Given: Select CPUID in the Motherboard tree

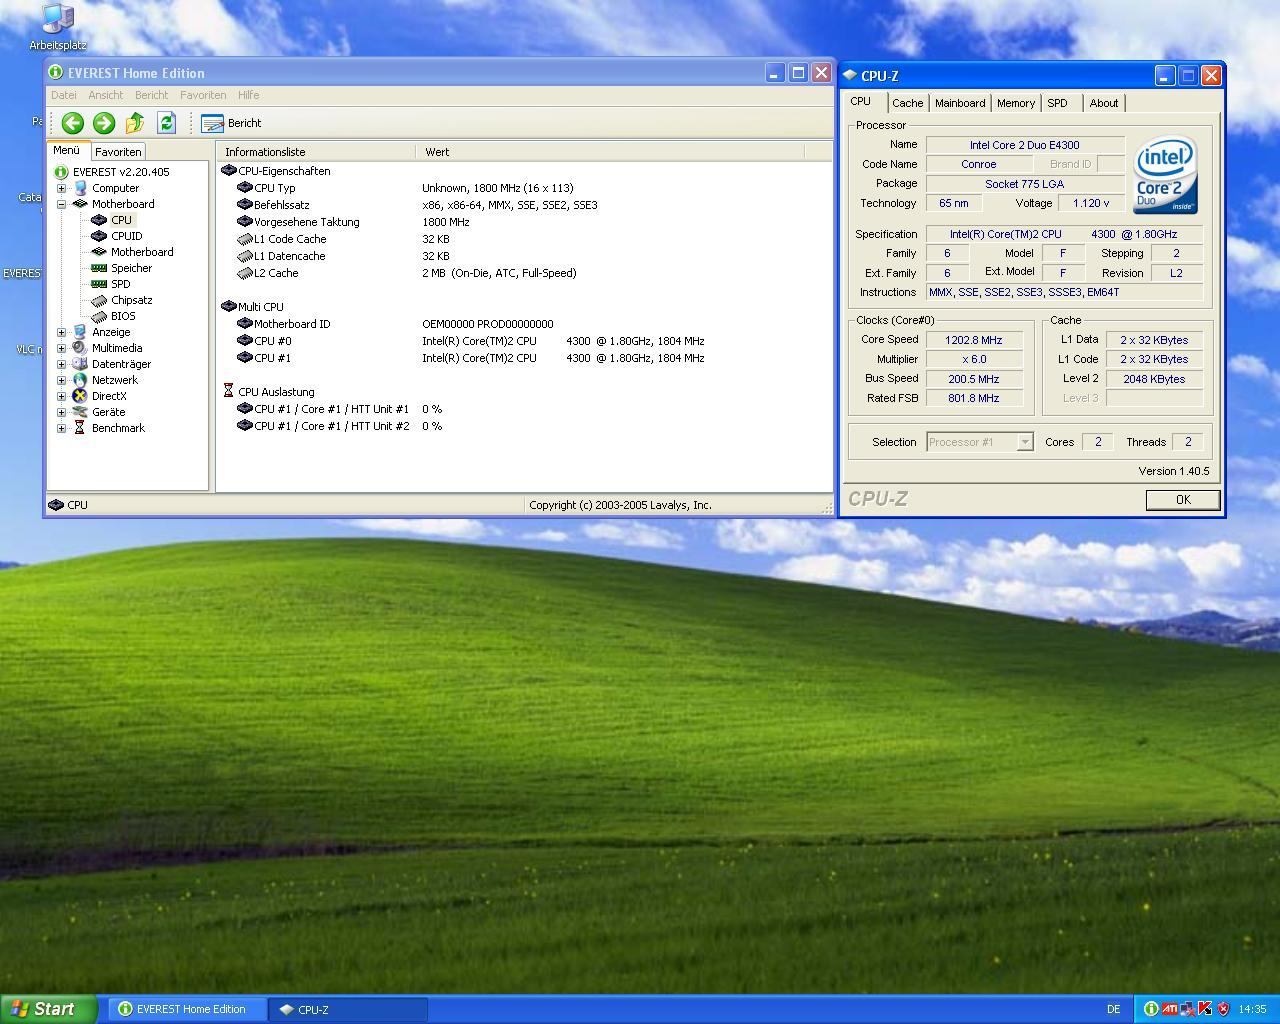Looking at the screenshot, I should [x=126, y=236].
